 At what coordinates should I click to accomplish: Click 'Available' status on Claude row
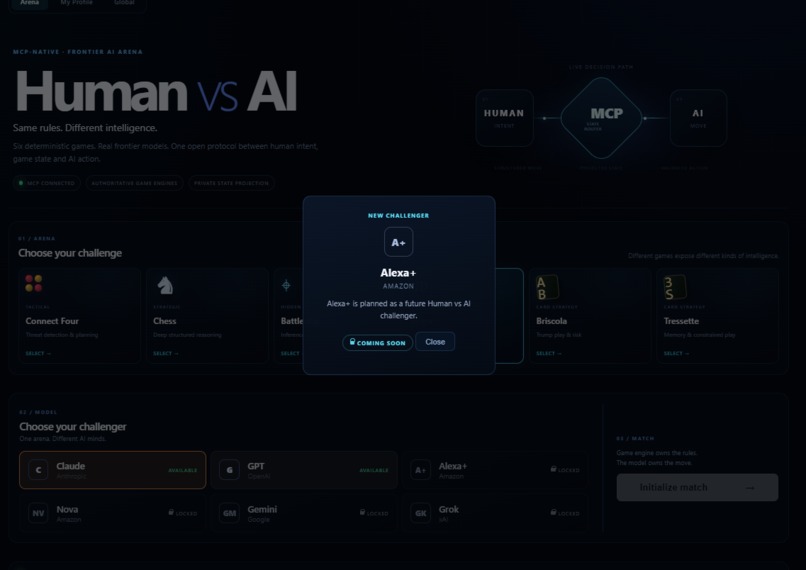(182, 470)
